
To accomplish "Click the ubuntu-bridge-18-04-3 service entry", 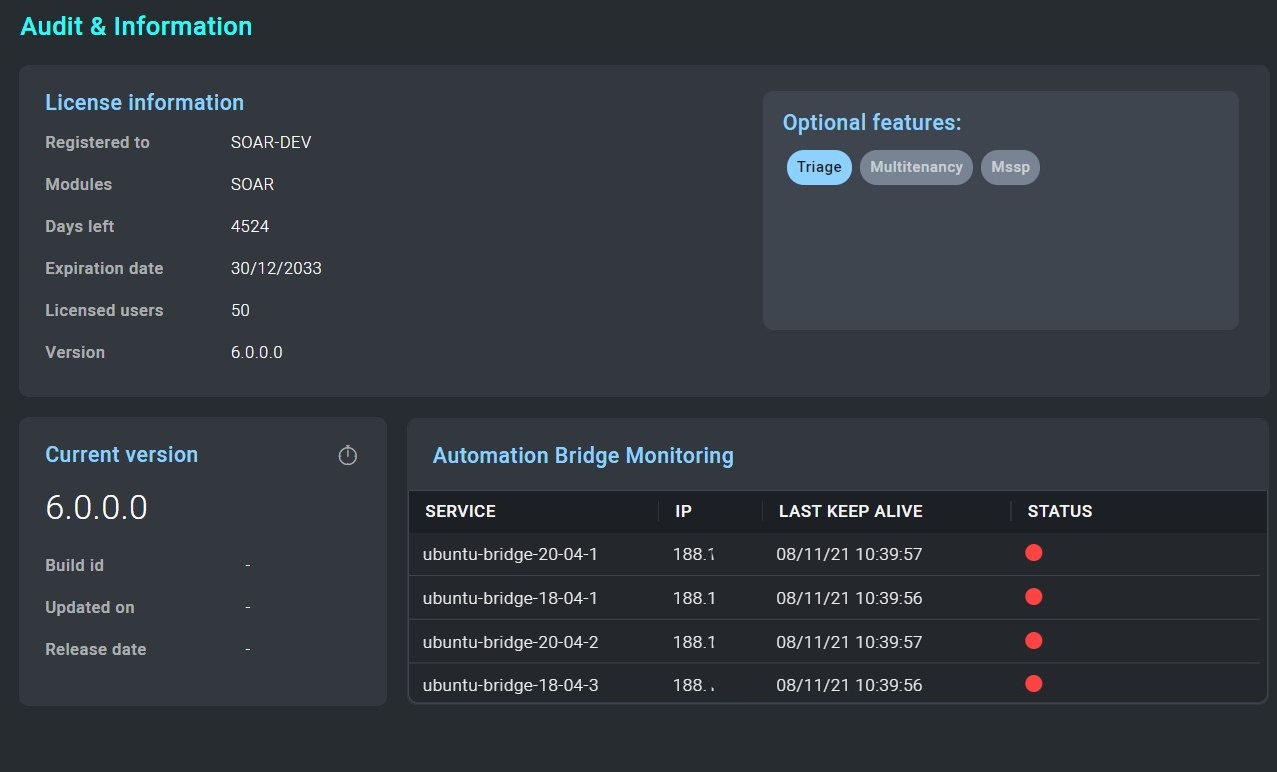I will 510,685.
